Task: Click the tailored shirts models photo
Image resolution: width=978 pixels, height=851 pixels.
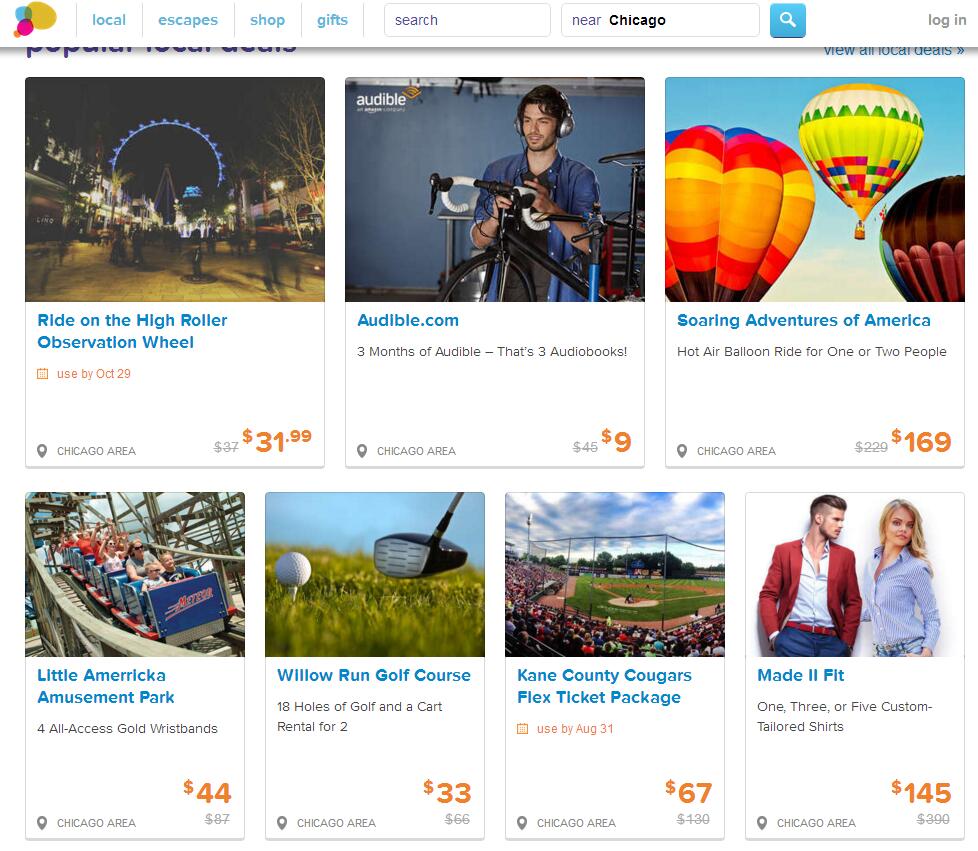Action: 855,574
